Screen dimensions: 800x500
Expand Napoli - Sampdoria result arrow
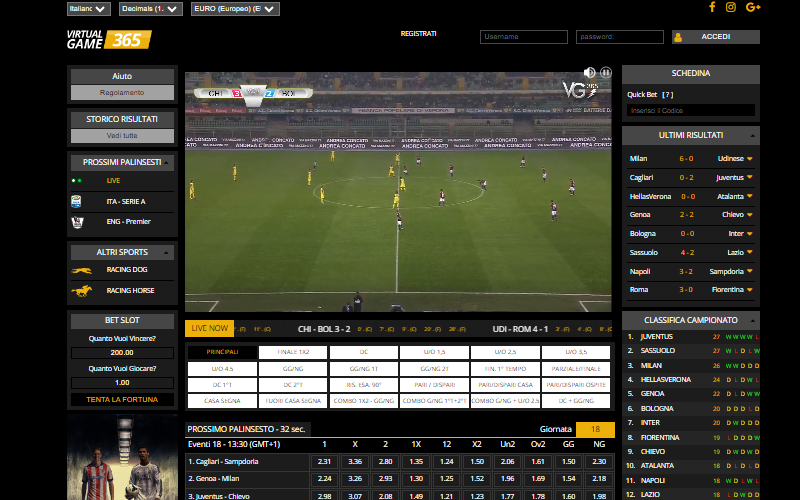pyautogui.click(x=749, y=271)
